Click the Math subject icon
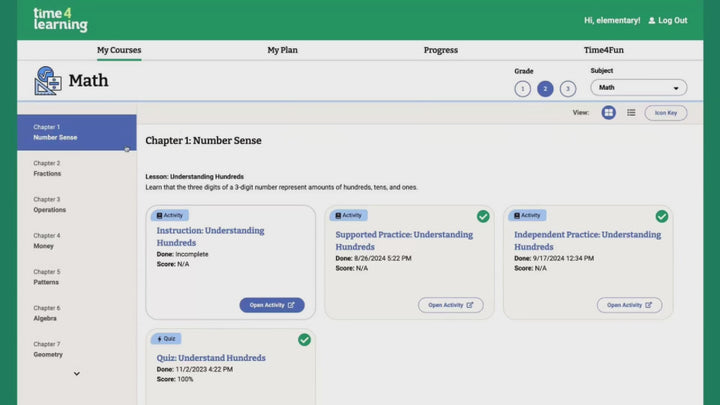 48,80
